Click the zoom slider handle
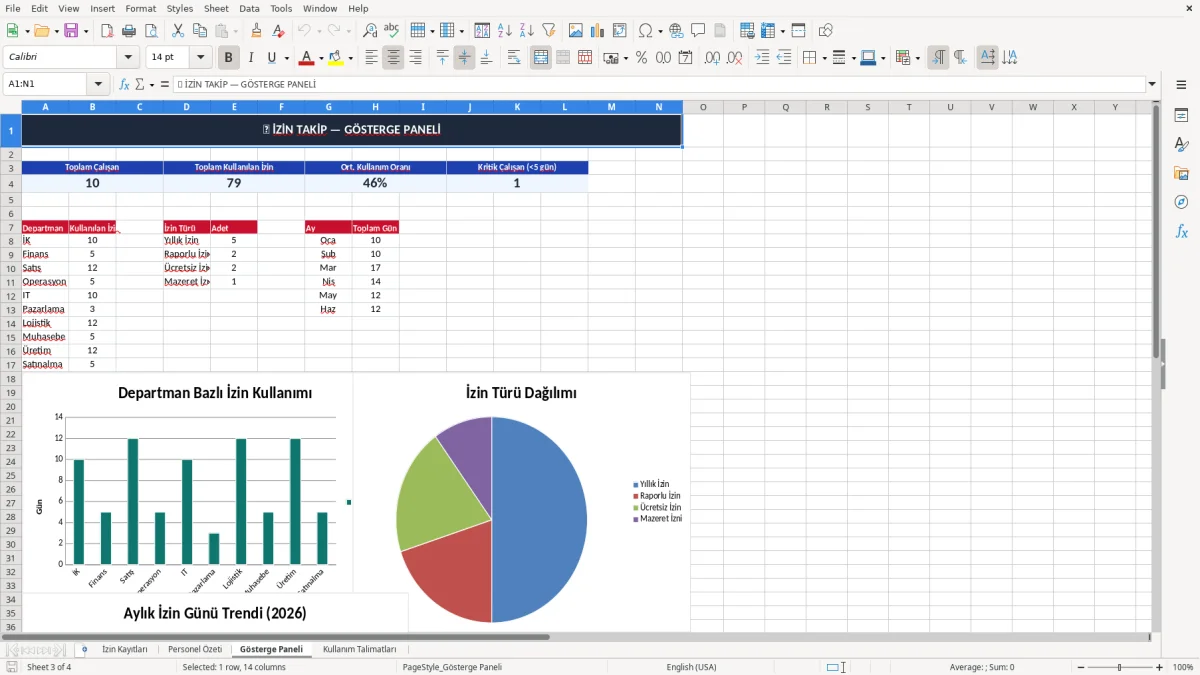 pos(1119,667)
